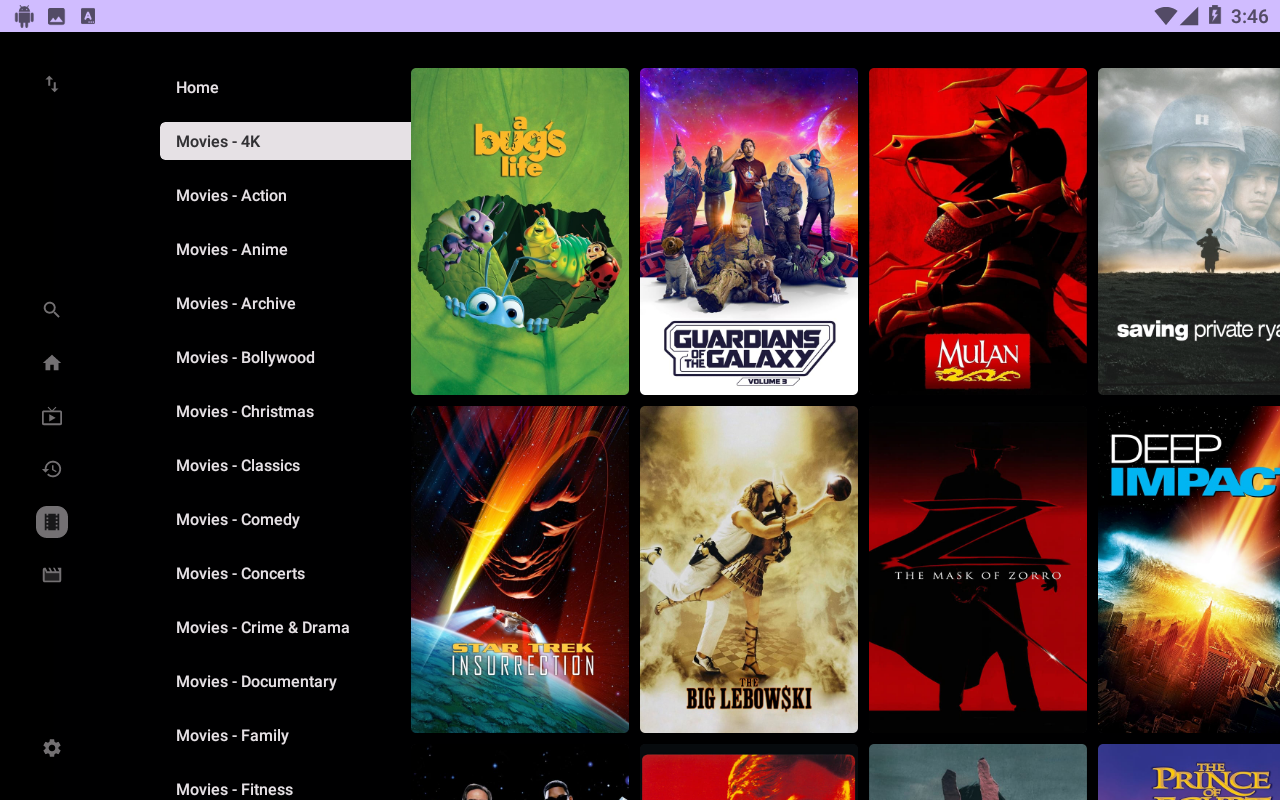
Task: Open Movies - Documentary category
Action: click(256, 682)
